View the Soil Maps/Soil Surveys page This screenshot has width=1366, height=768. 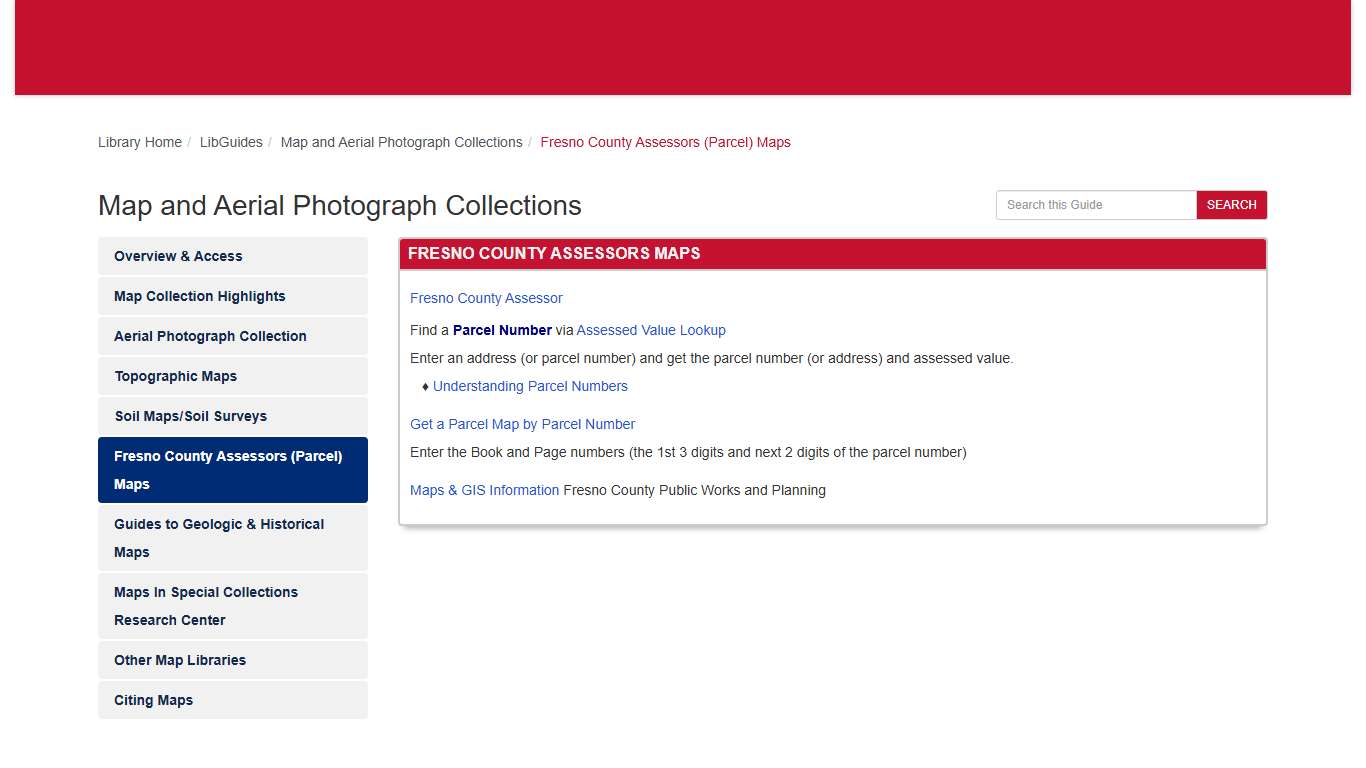click(x=190, y=416)
